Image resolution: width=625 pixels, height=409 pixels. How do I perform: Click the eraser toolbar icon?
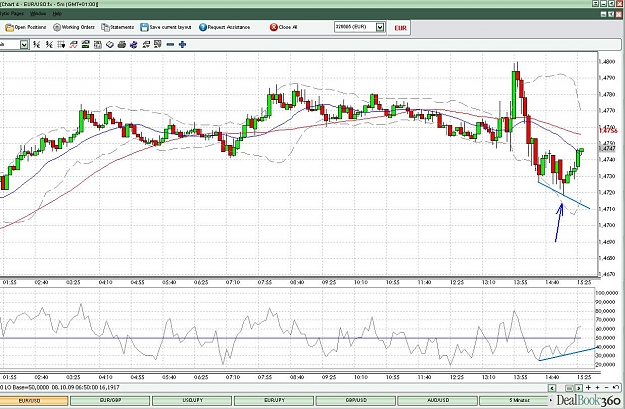tap(110, 44)
